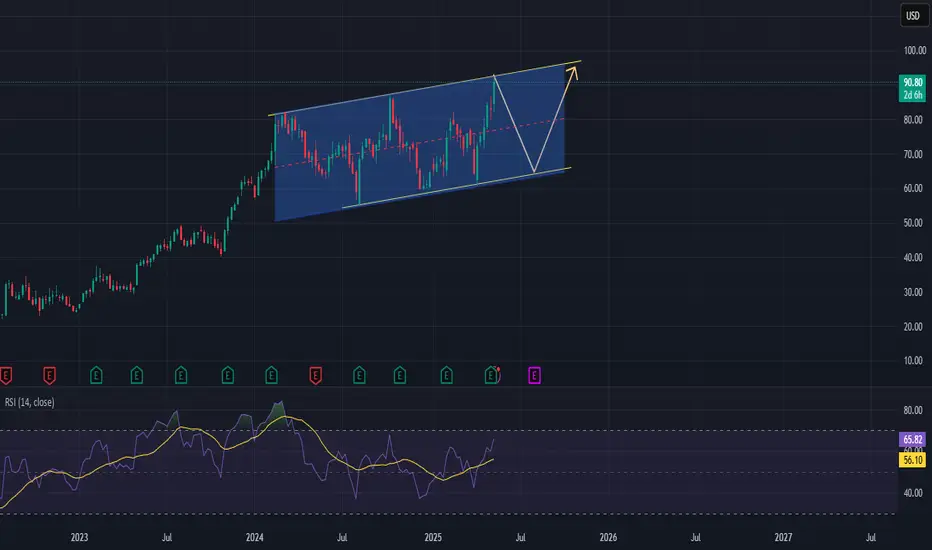Click the 50.00 price axis label
This screenshot has width=932, height=550.
pos(913,222)
